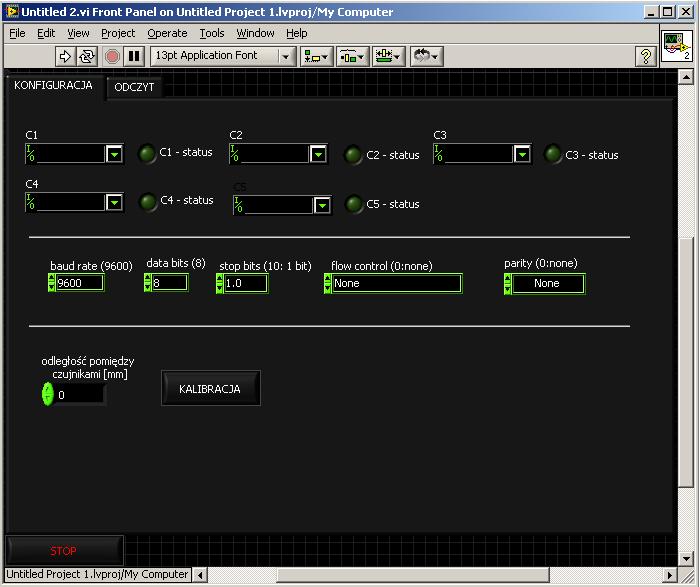Expand the C1 resource dropdown arrow
700x587 pixels.
[114, 154]
